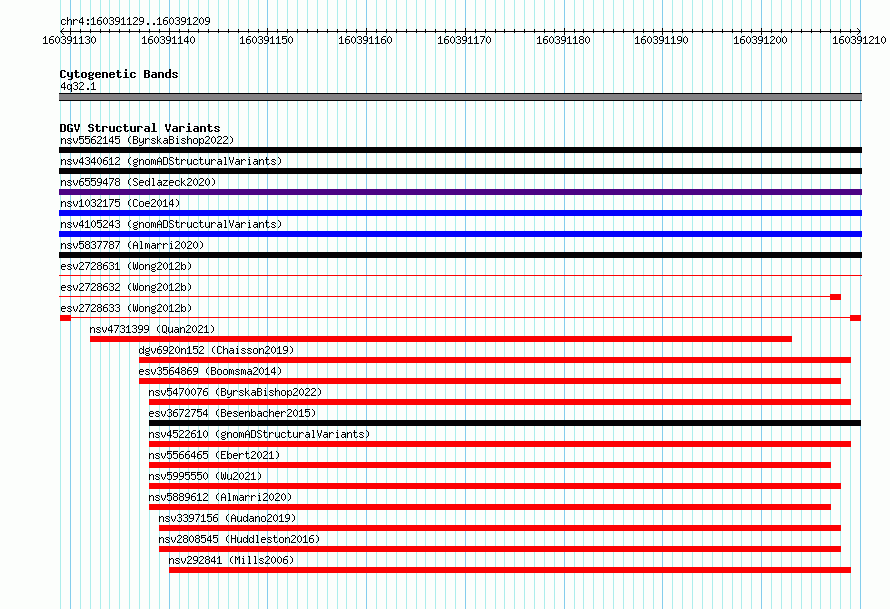Click ruler position 160391160
Viewport: 890px width, 609px height.
point(365,40)
